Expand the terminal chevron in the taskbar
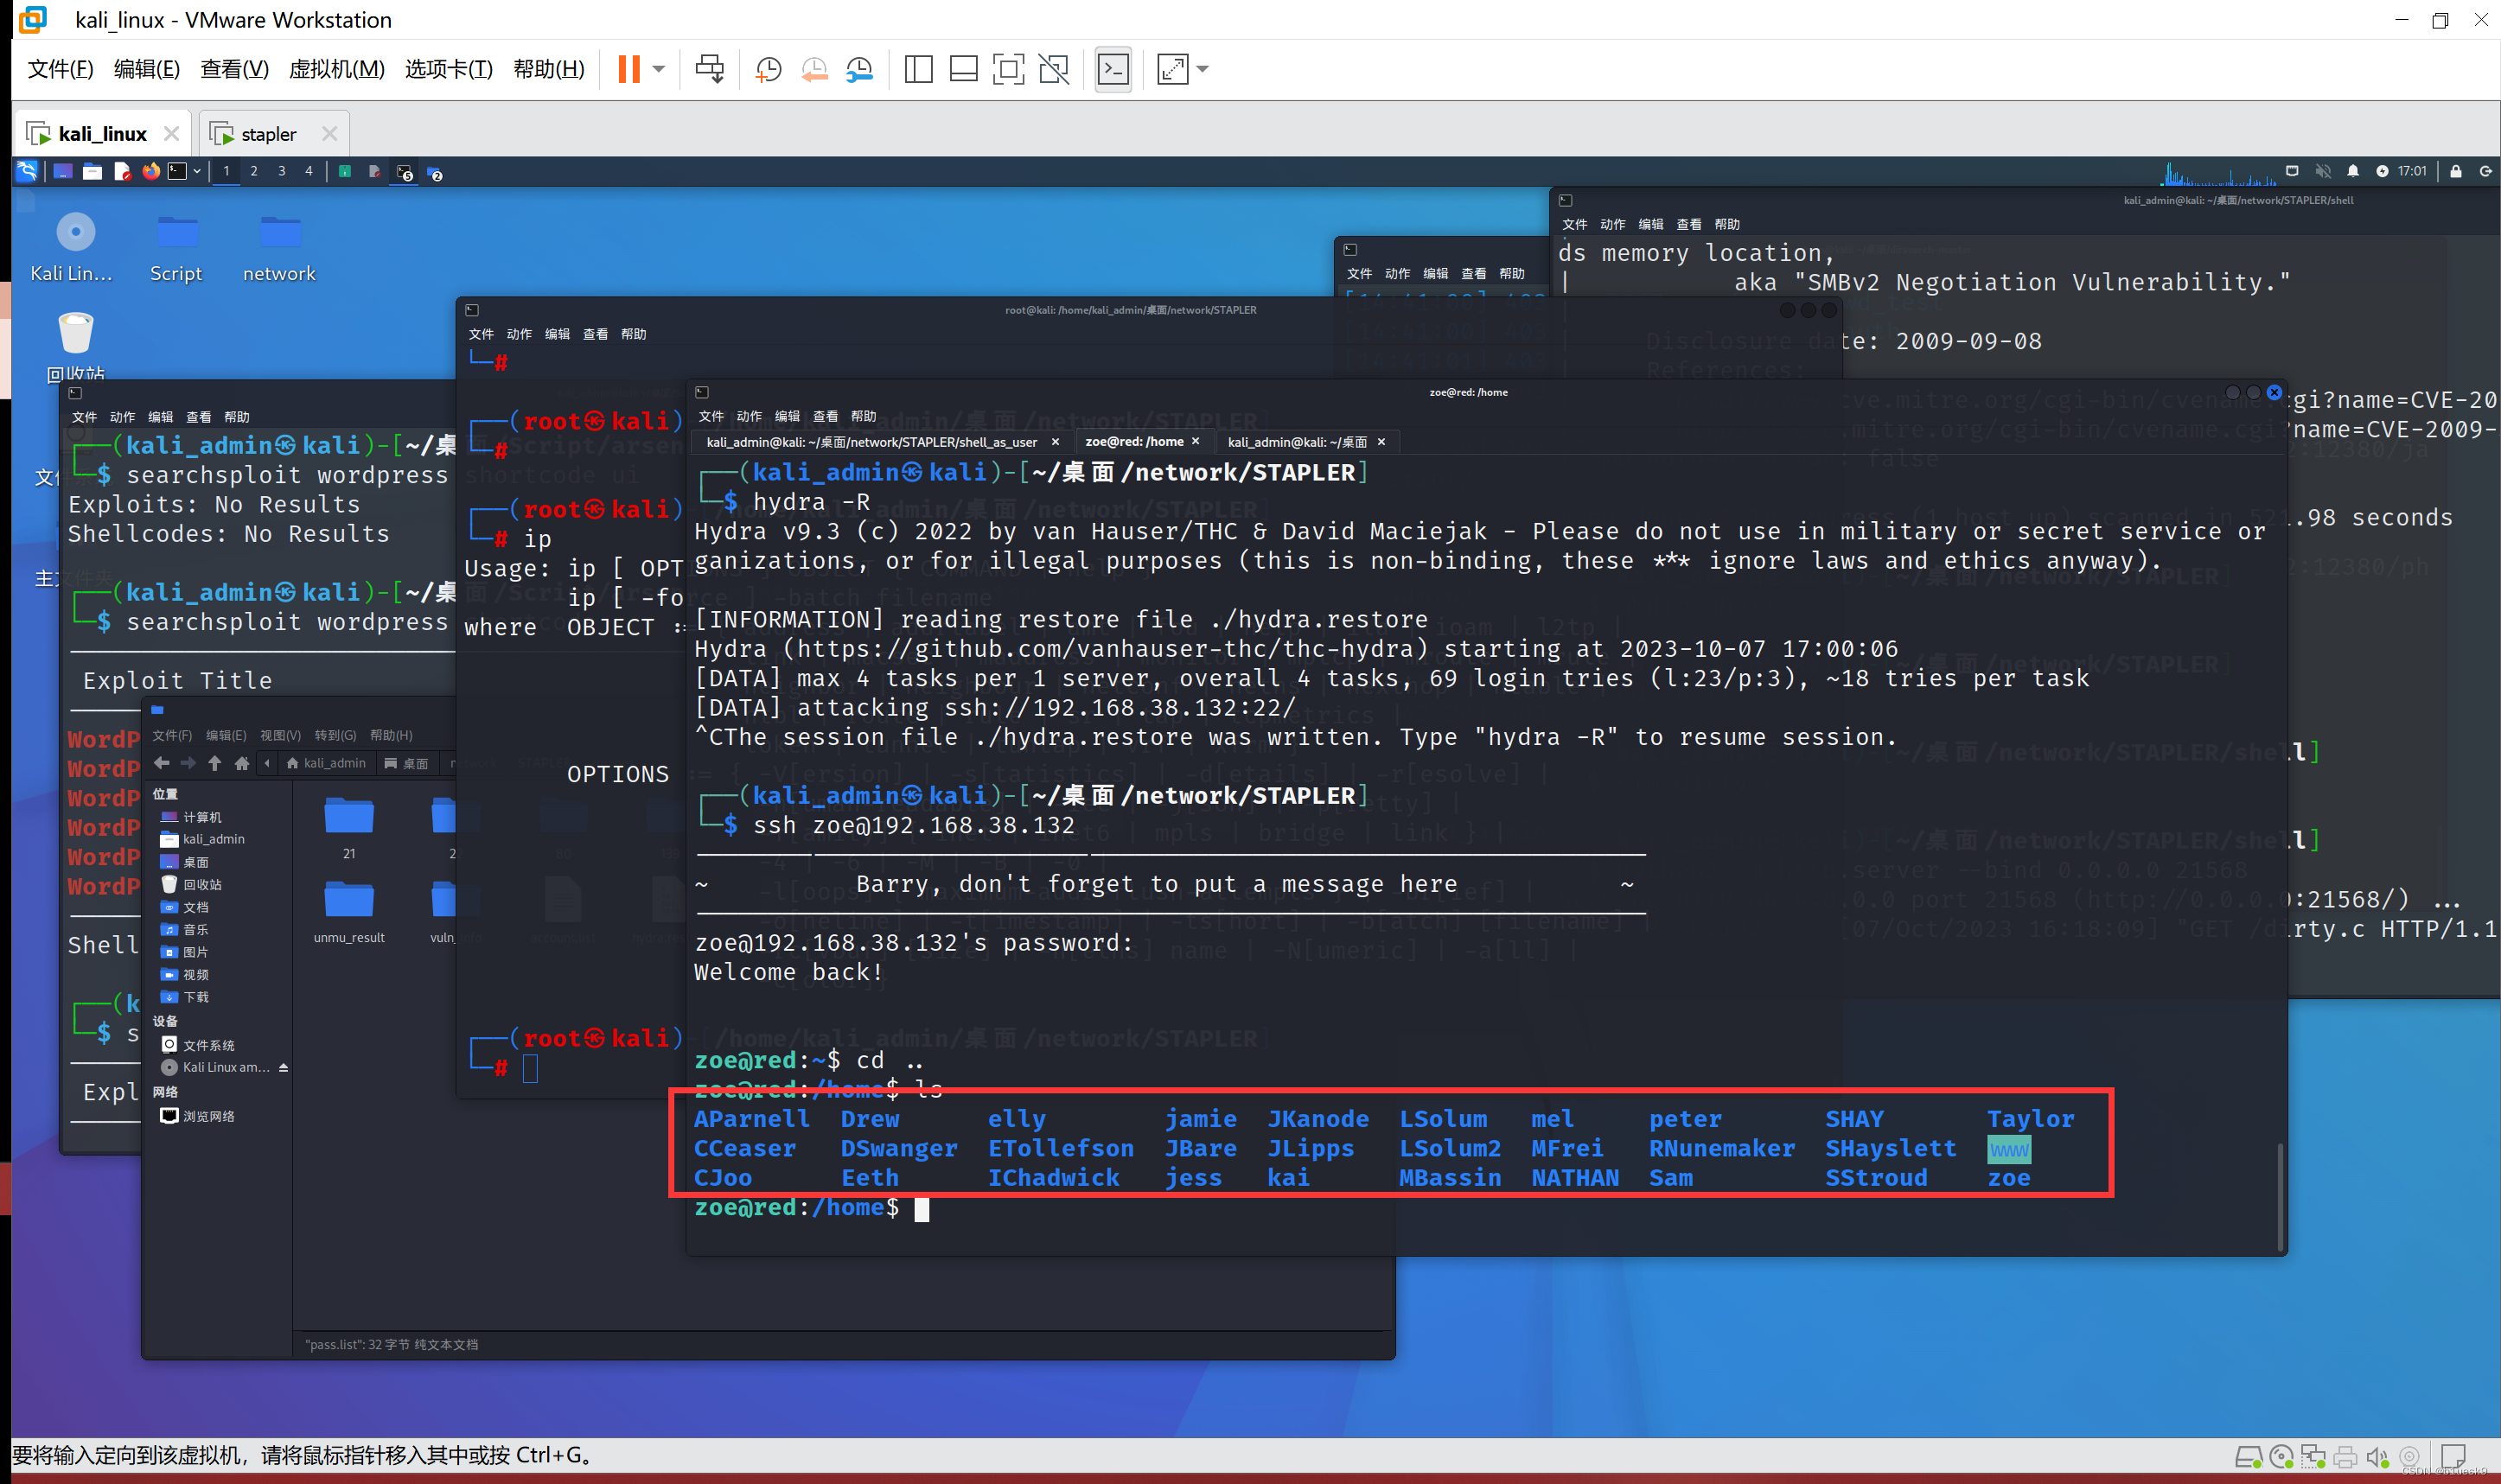 197,171
